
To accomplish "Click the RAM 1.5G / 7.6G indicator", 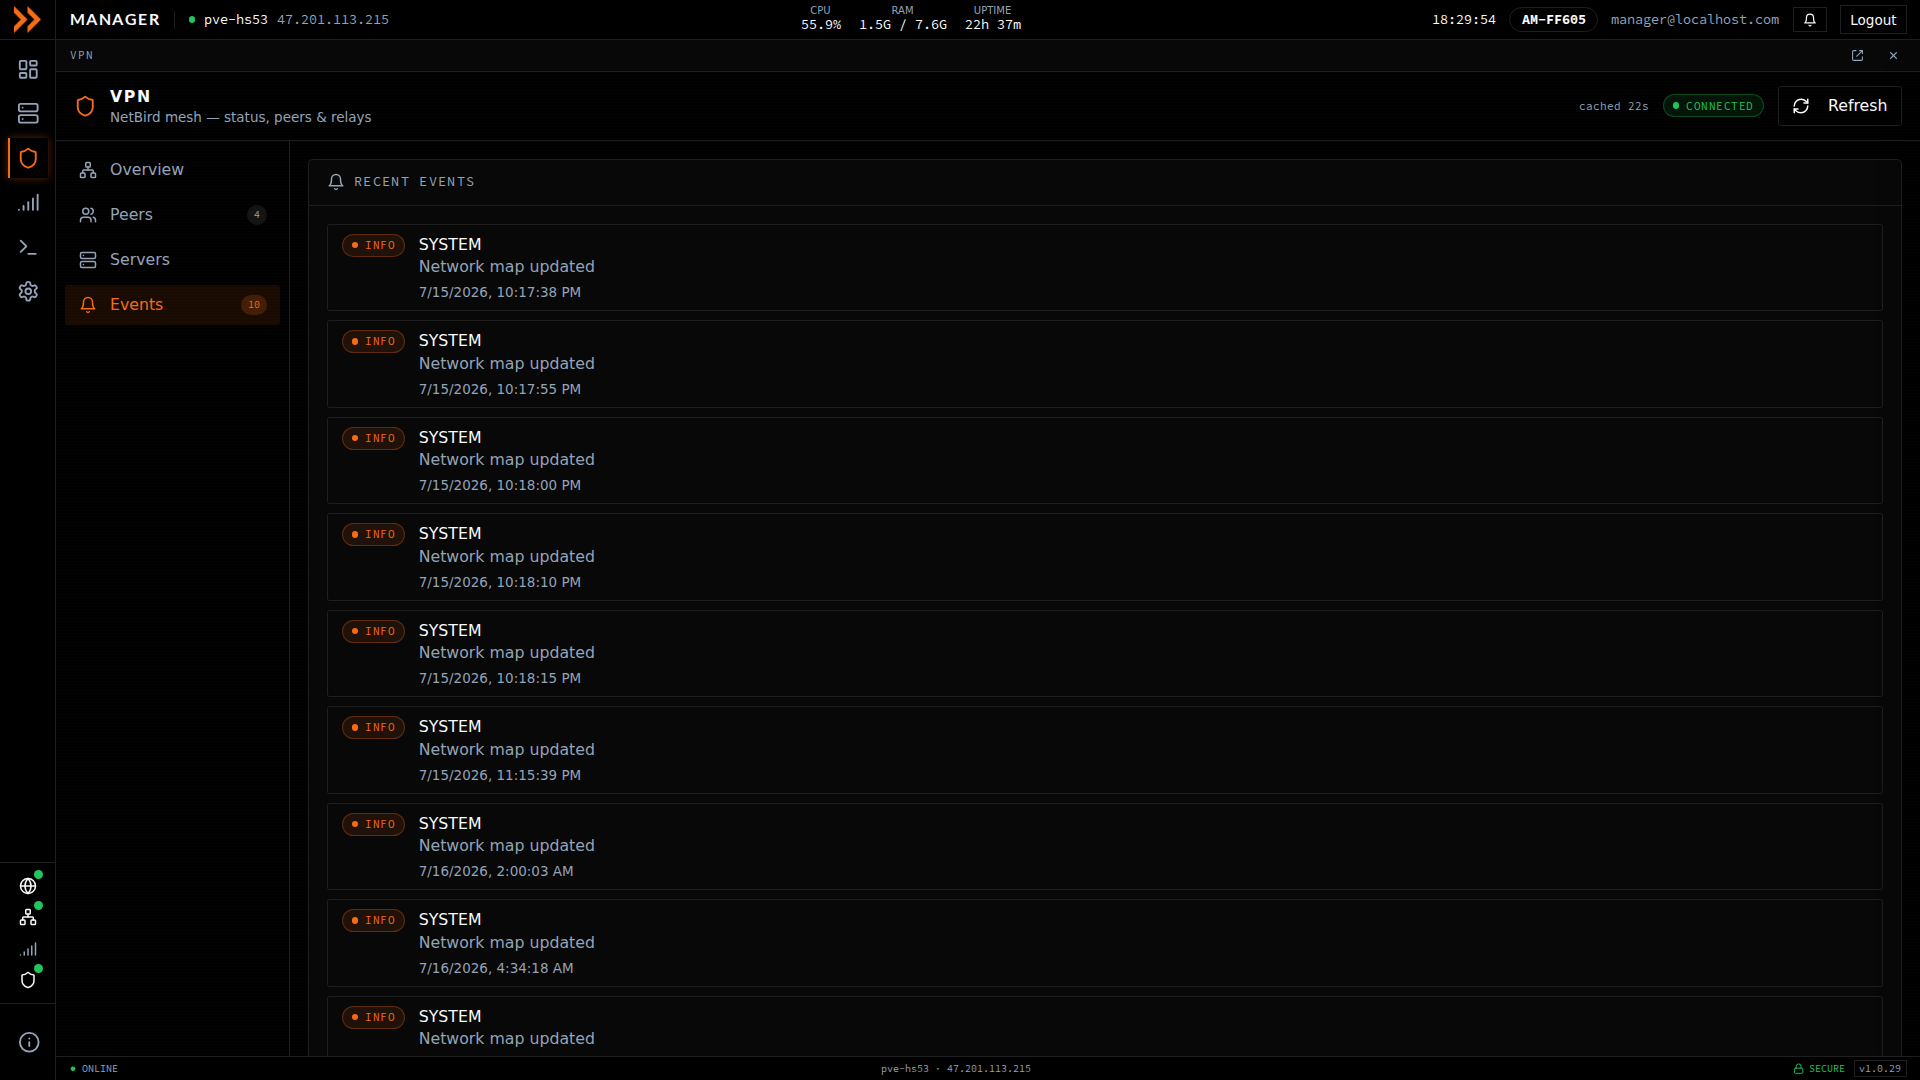I will tap(903, 18).
